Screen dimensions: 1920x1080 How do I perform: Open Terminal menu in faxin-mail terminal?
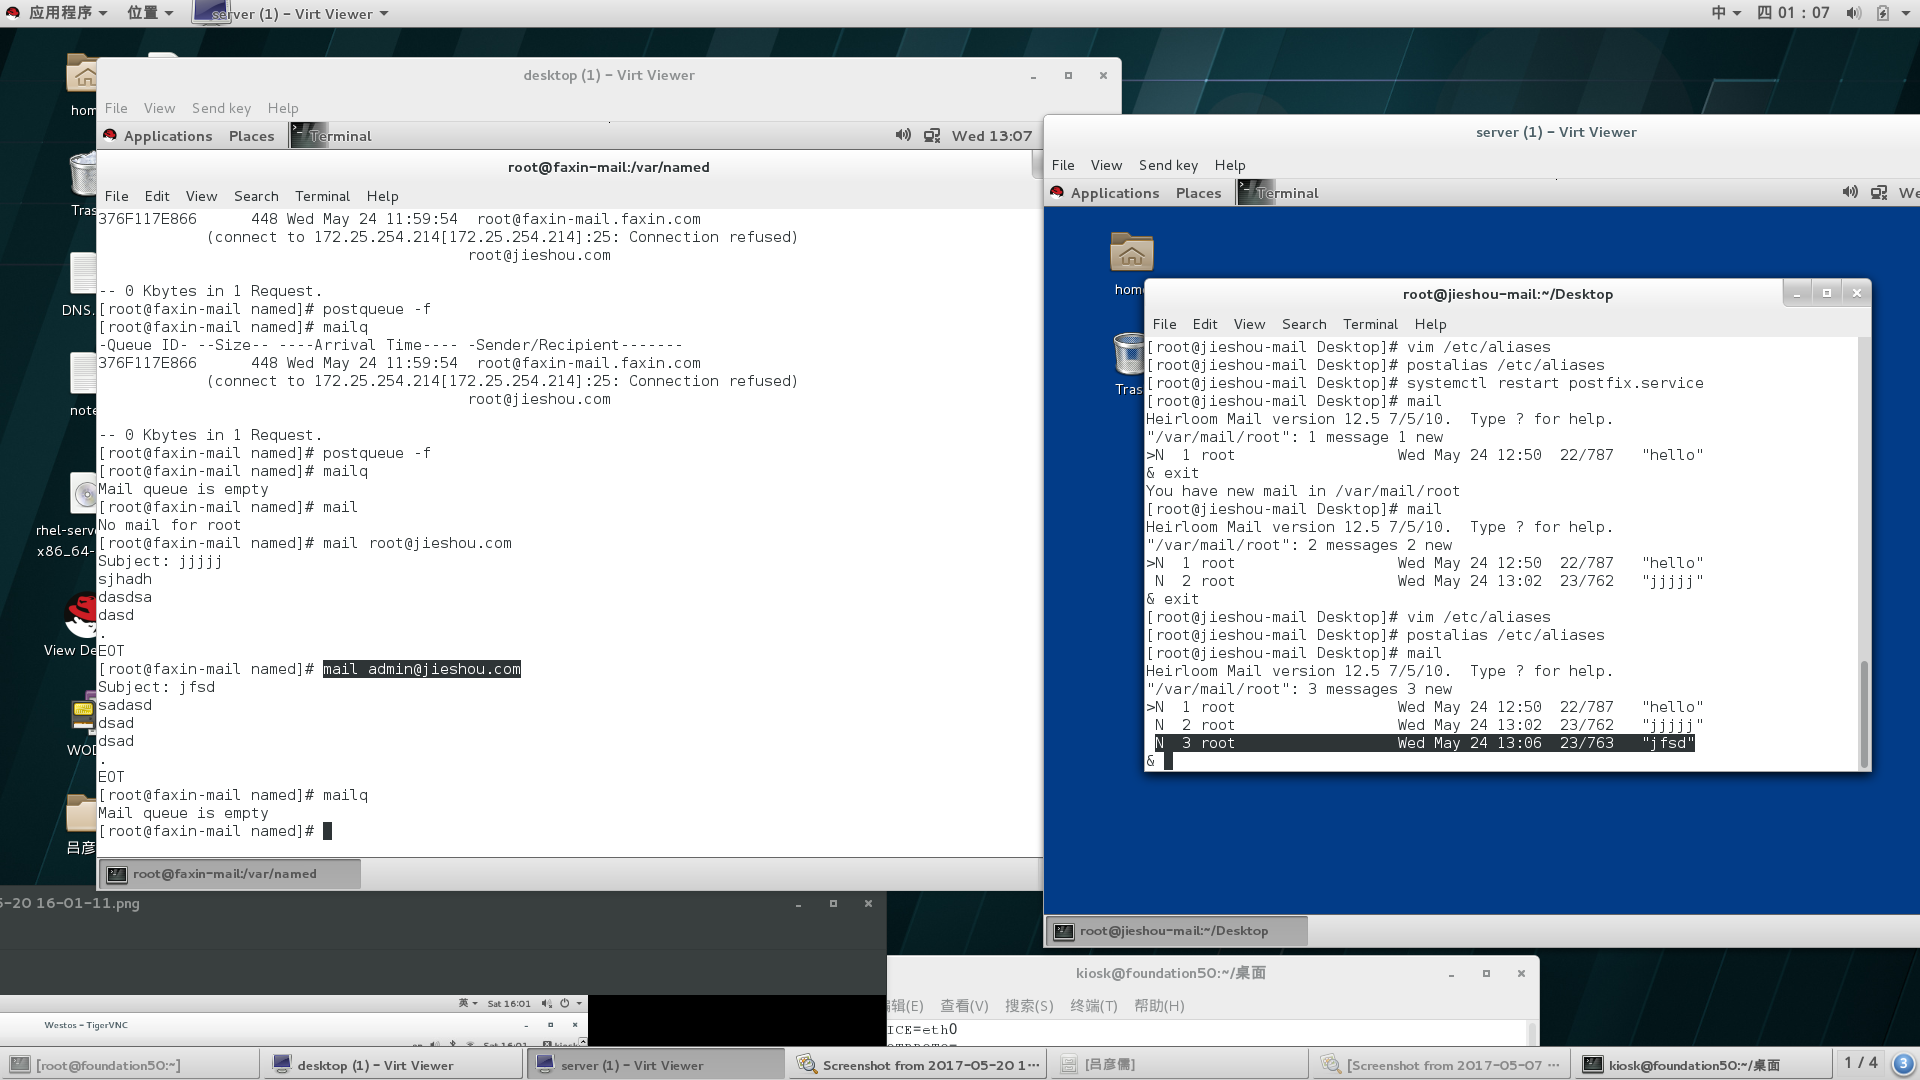[322, 196]
